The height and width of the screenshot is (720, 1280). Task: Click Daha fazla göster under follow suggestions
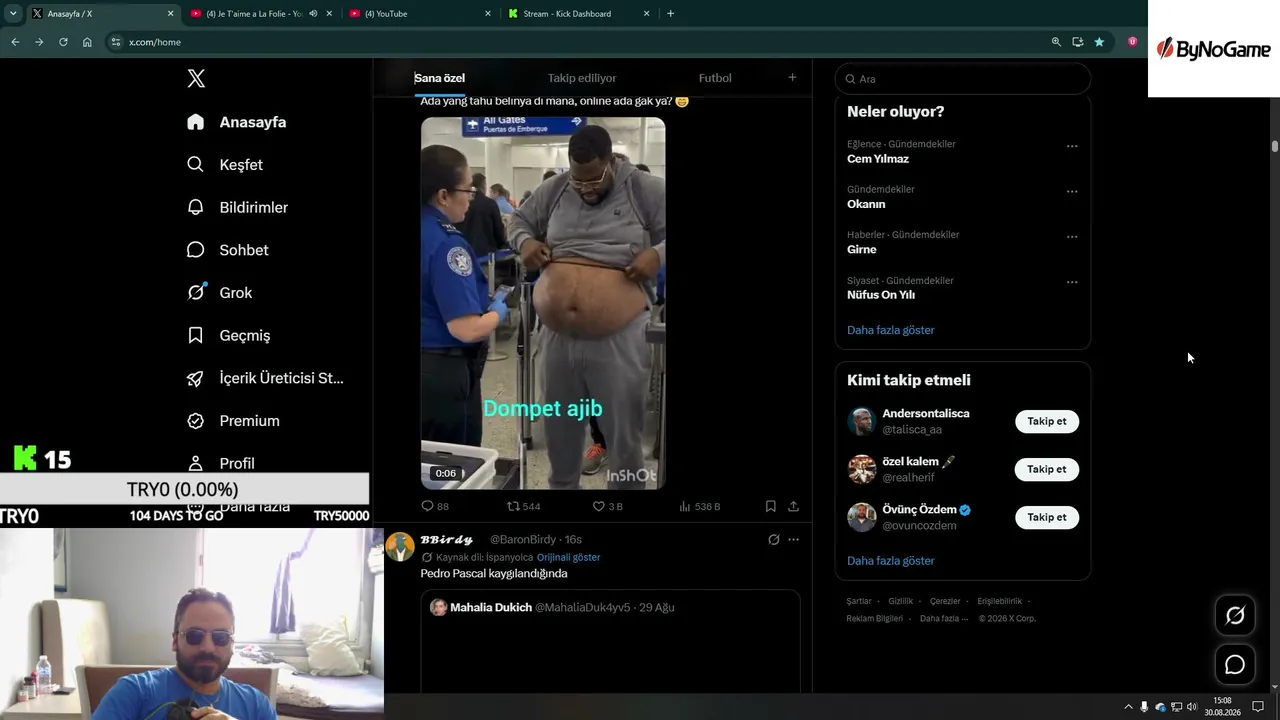pyautogui.click(x=891, y=561)
